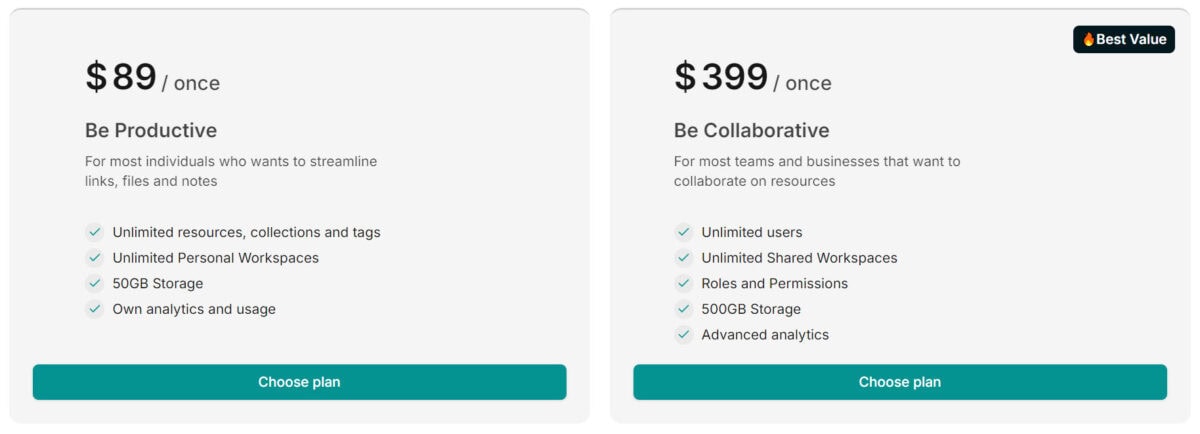
Task: Click the Be Collaborative description text
Action: 817,171
